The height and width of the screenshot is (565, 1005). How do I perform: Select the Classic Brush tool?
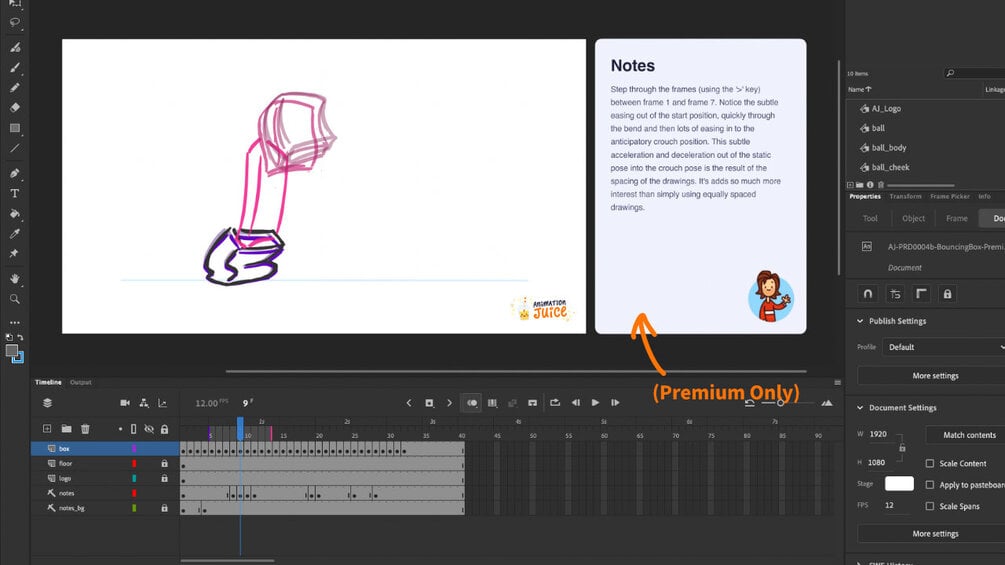15,67
